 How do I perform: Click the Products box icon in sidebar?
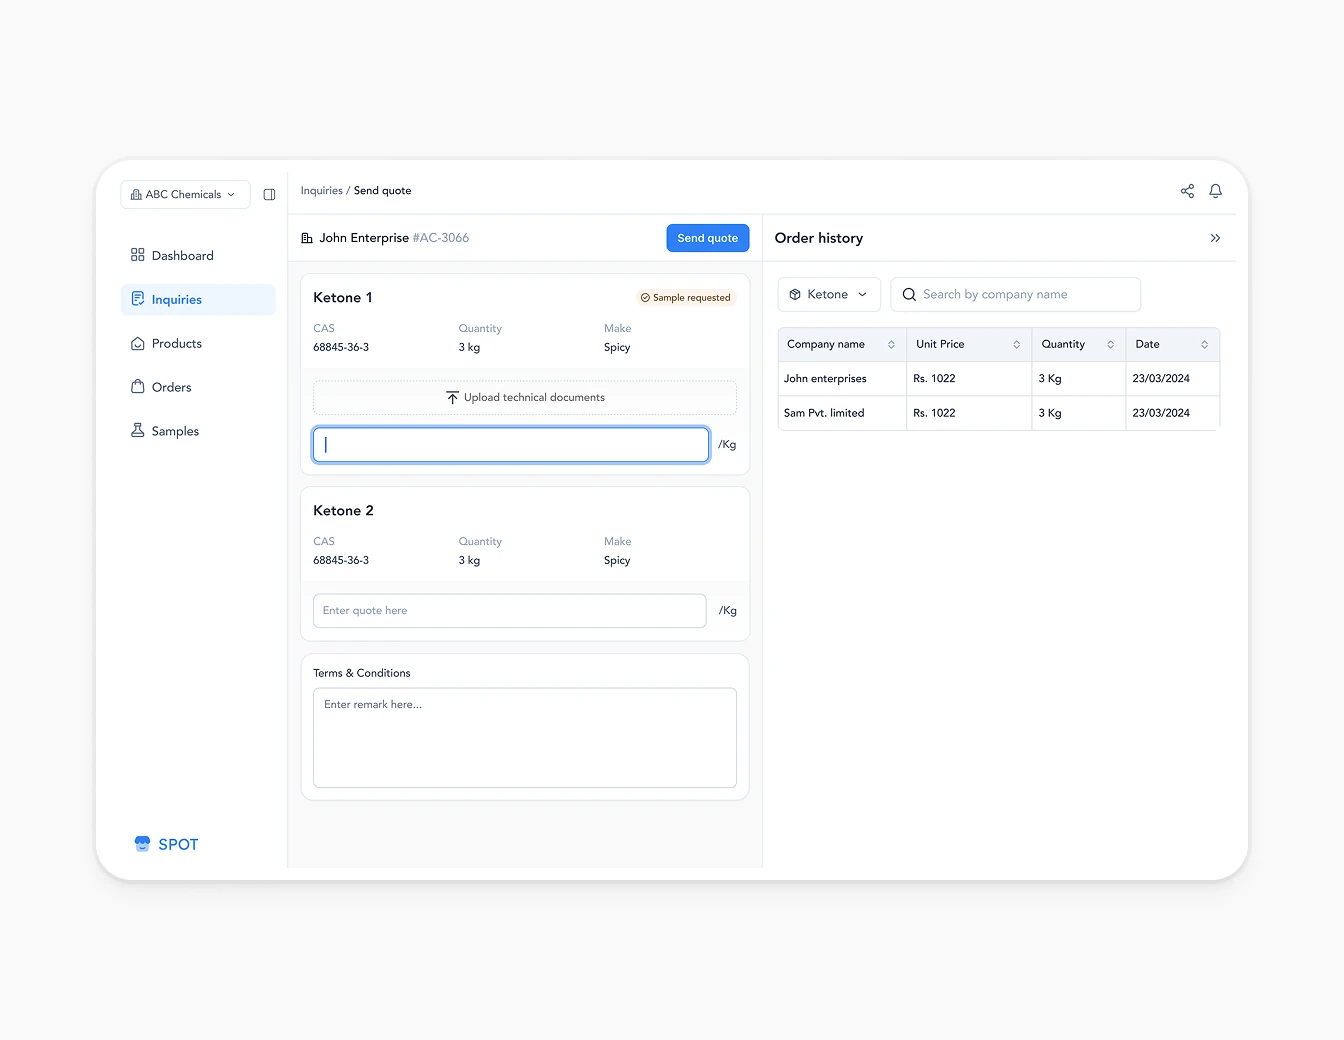[138, 343]
